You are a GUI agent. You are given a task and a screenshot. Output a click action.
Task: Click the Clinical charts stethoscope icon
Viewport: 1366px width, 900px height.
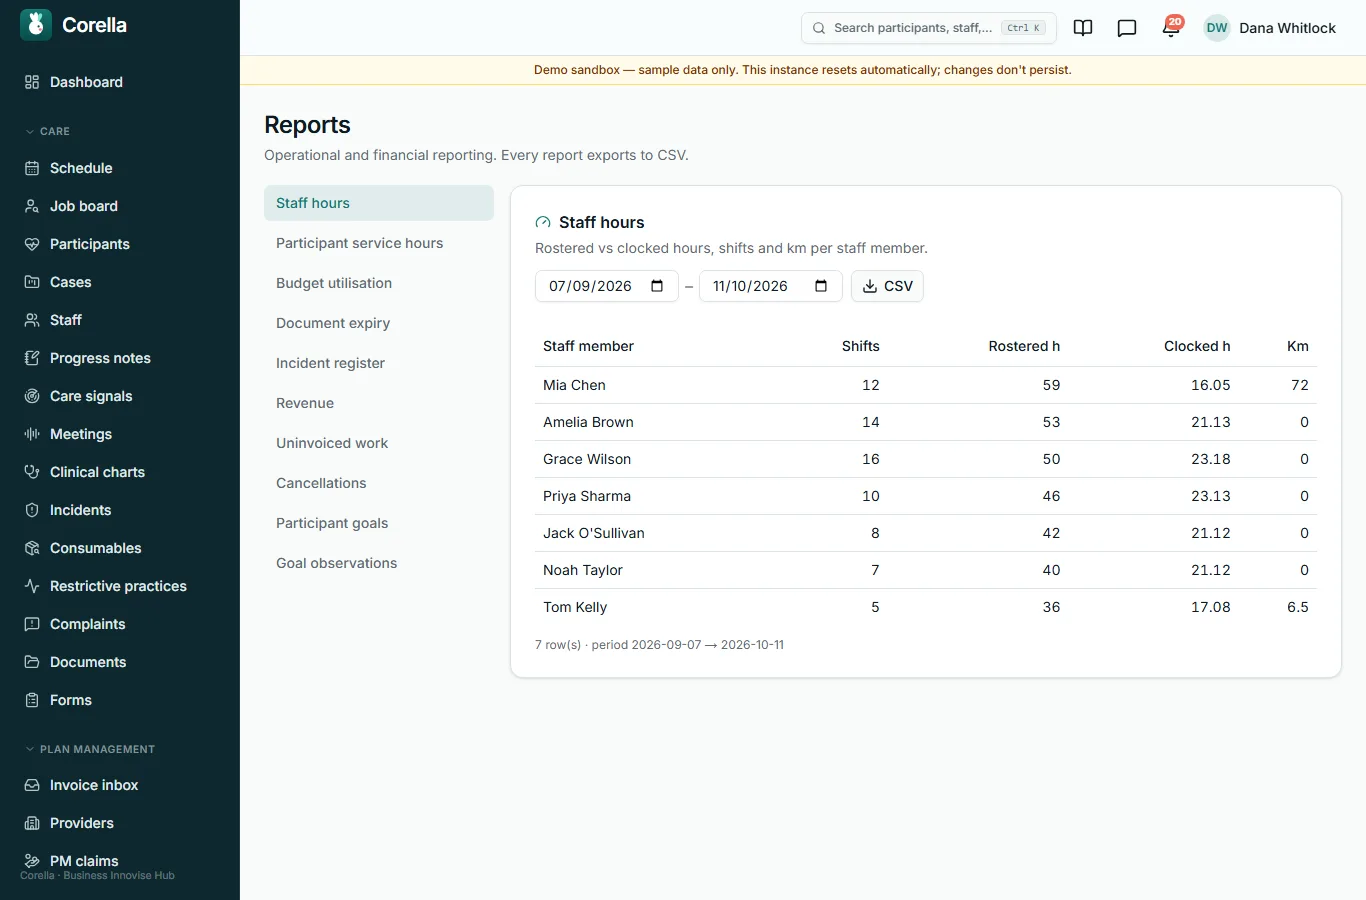coord(32,472)
